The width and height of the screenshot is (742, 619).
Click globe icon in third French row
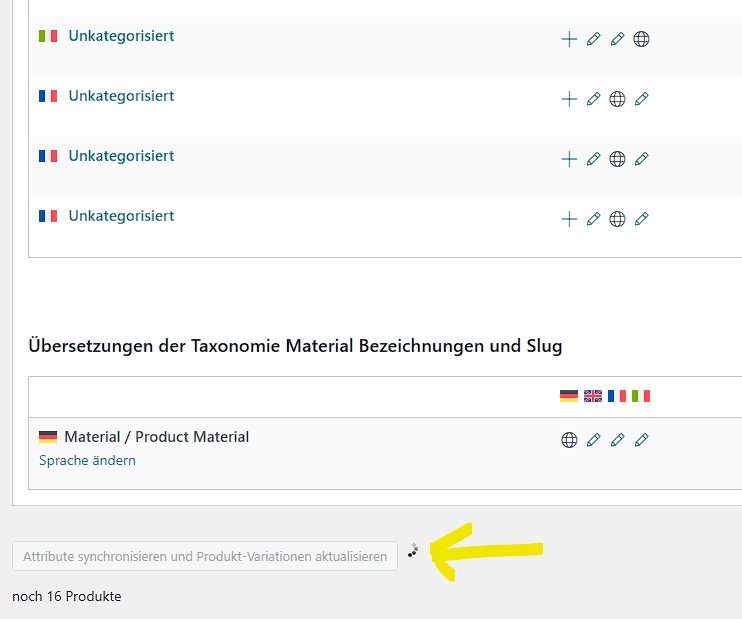pyautogui.click(x=617, y=219)
